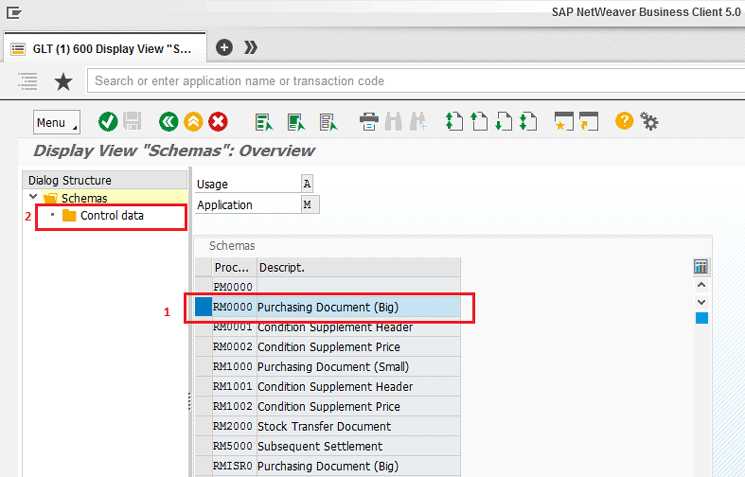Open the Menu dropdown button
Screen dimensions: 745x477
(56, 122)
